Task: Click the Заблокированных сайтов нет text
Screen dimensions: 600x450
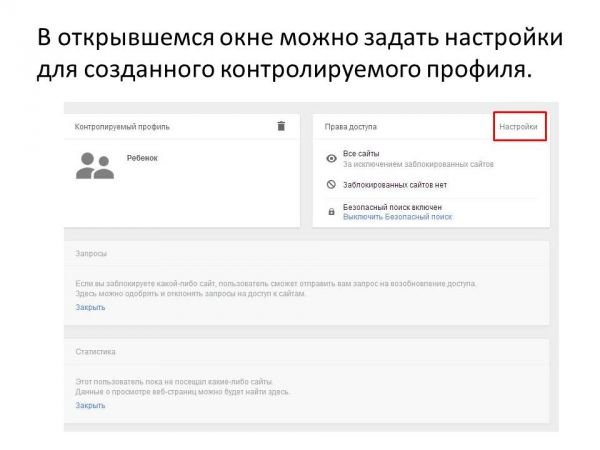Action: click(x=393, y=185)
